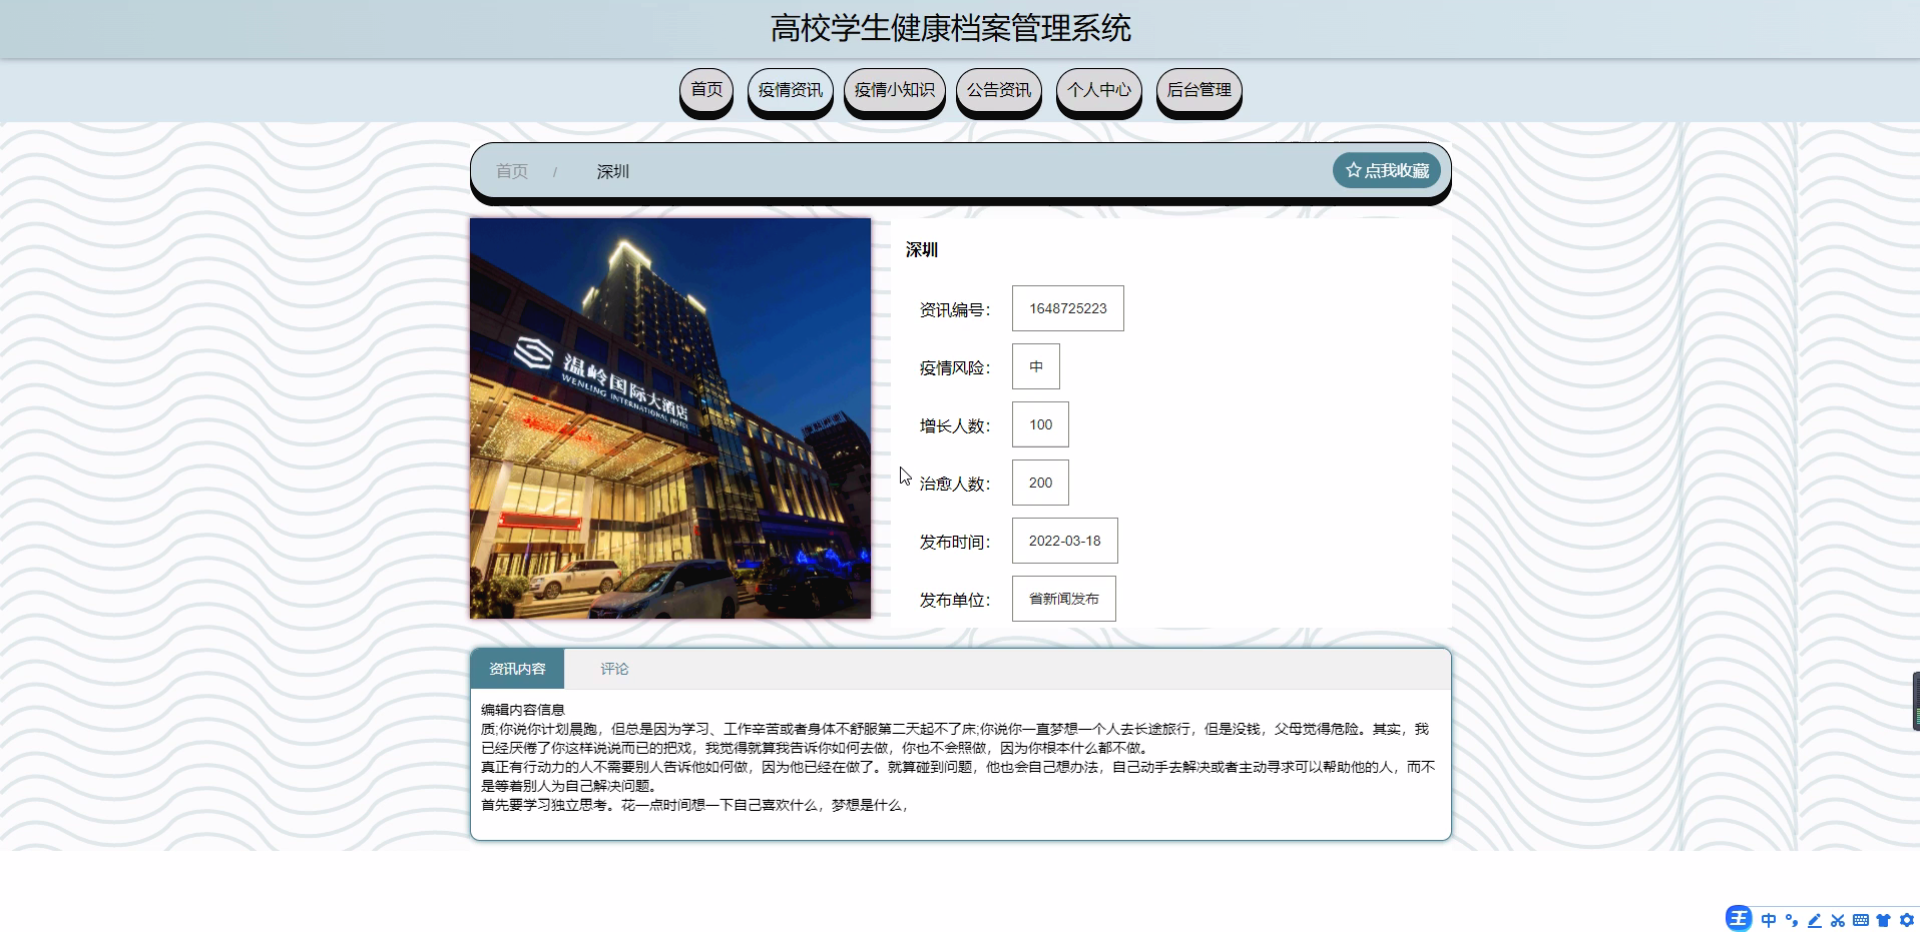Click the 编辑内容信息 text line
The image size is (1920, 932).
(523, 709)
